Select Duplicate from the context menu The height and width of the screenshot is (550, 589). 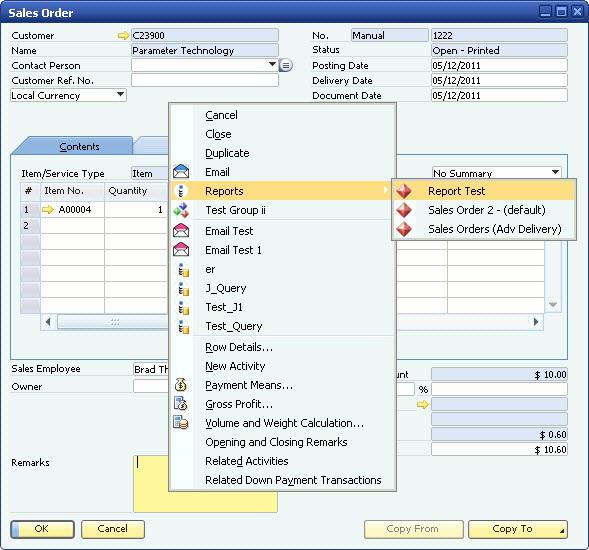[227, 153]
